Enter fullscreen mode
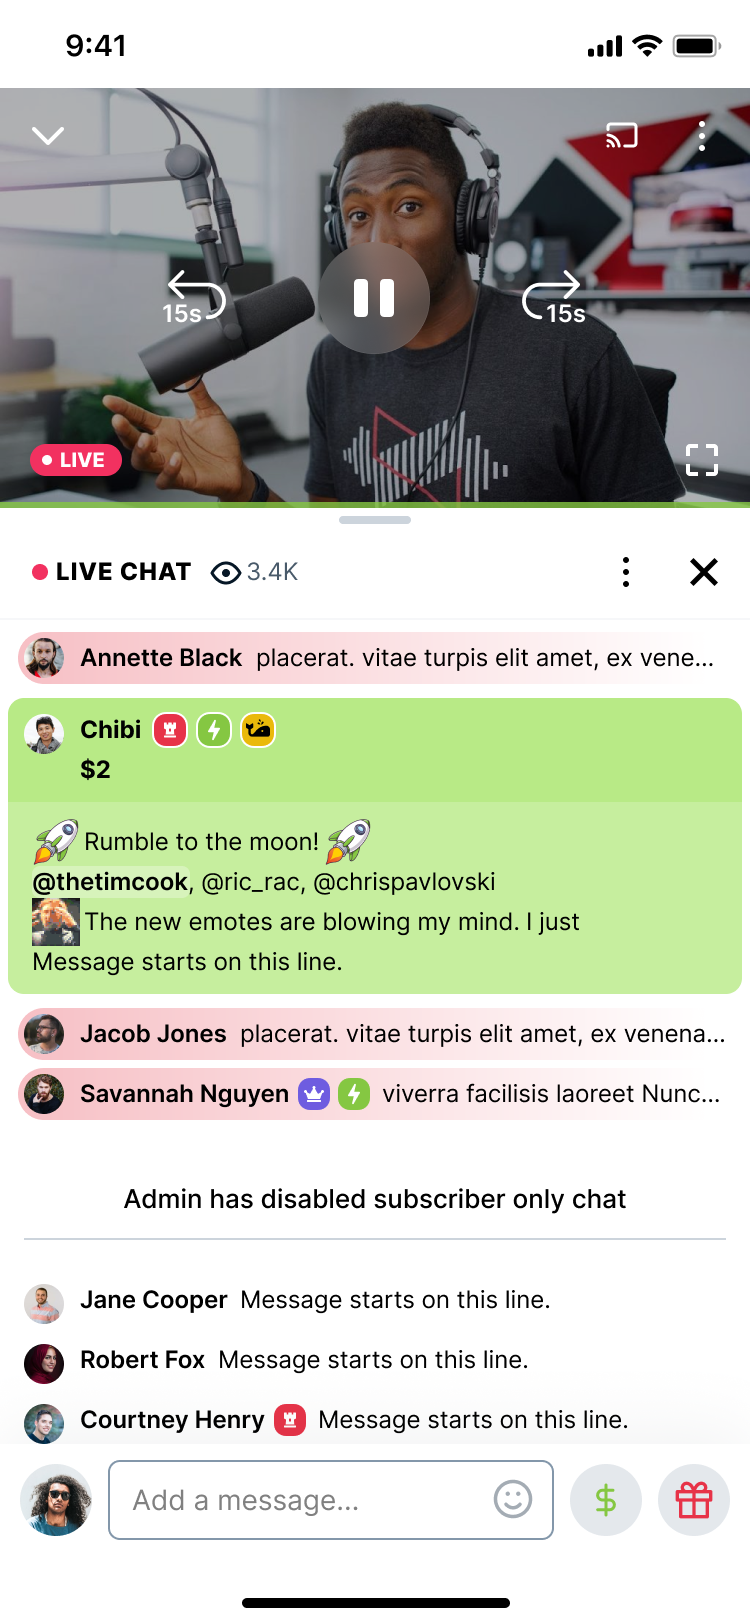750x1624 pixels. click(x=702, y=460)
